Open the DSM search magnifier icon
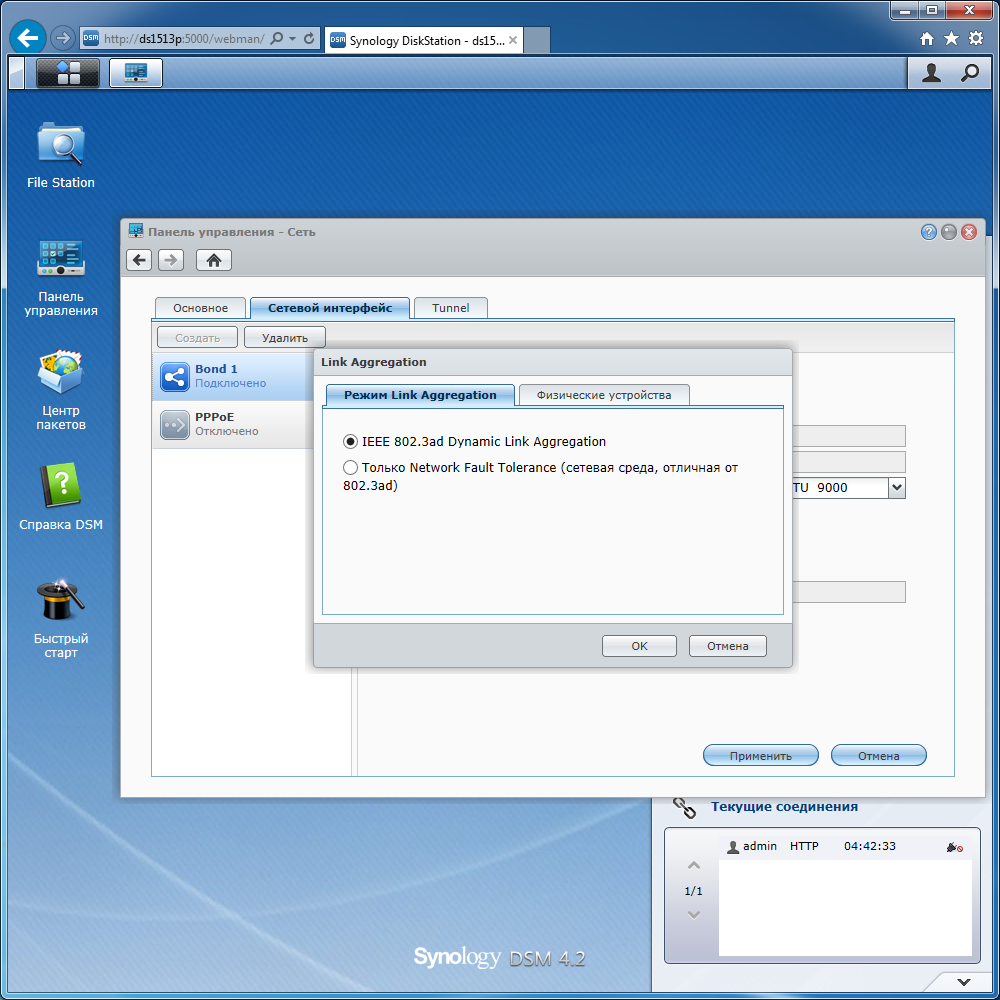Screen dimensions: 1000x1000 point(969,73)
